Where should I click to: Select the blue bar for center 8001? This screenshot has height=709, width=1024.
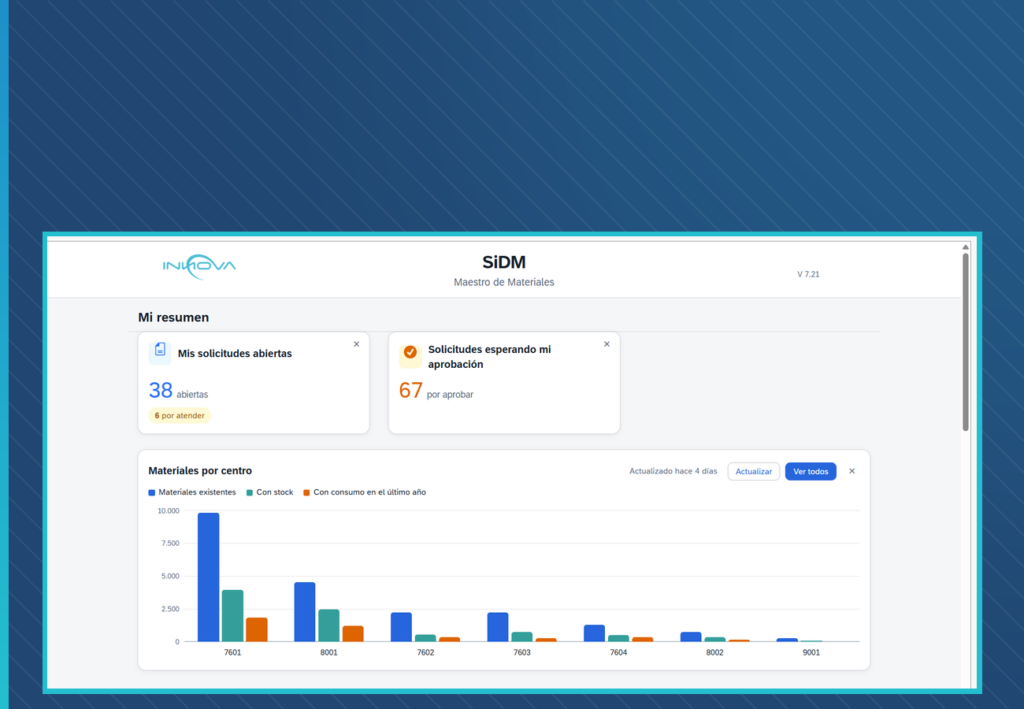[305, 612]
